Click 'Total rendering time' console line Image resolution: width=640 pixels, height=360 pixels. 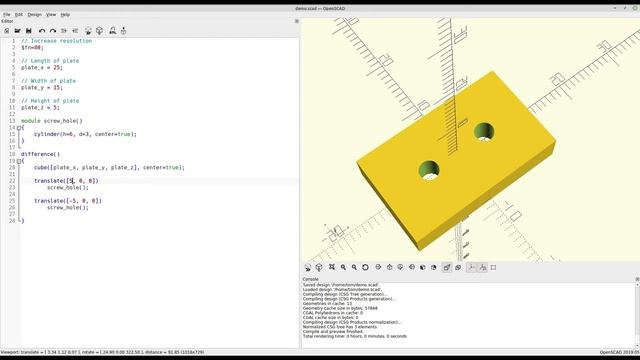point(355,336)
